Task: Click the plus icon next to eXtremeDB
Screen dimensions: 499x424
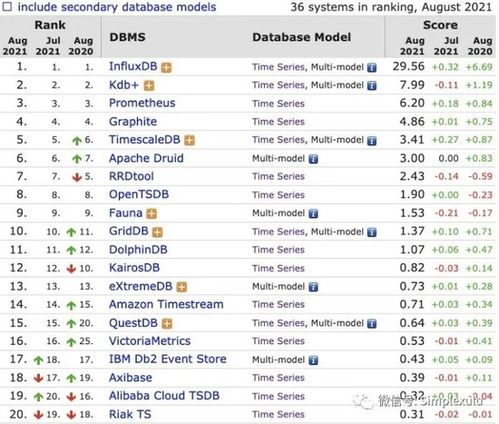Action: [182, 287]
